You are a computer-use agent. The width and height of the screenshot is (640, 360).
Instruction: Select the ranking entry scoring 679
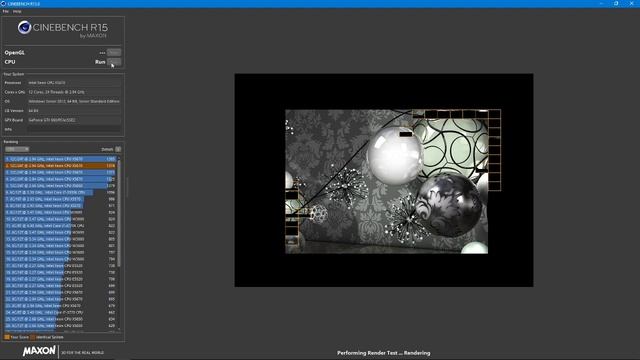(60, 306)
